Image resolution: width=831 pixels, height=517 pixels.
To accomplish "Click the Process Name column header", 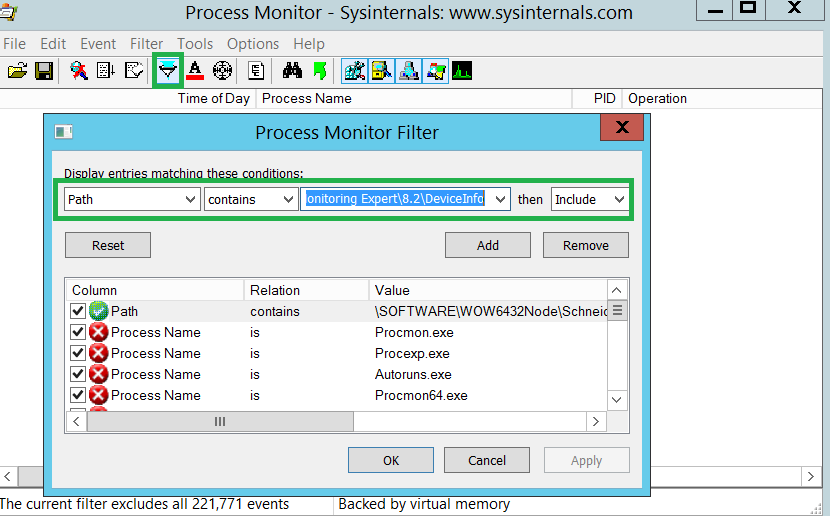I will [414, 99].
